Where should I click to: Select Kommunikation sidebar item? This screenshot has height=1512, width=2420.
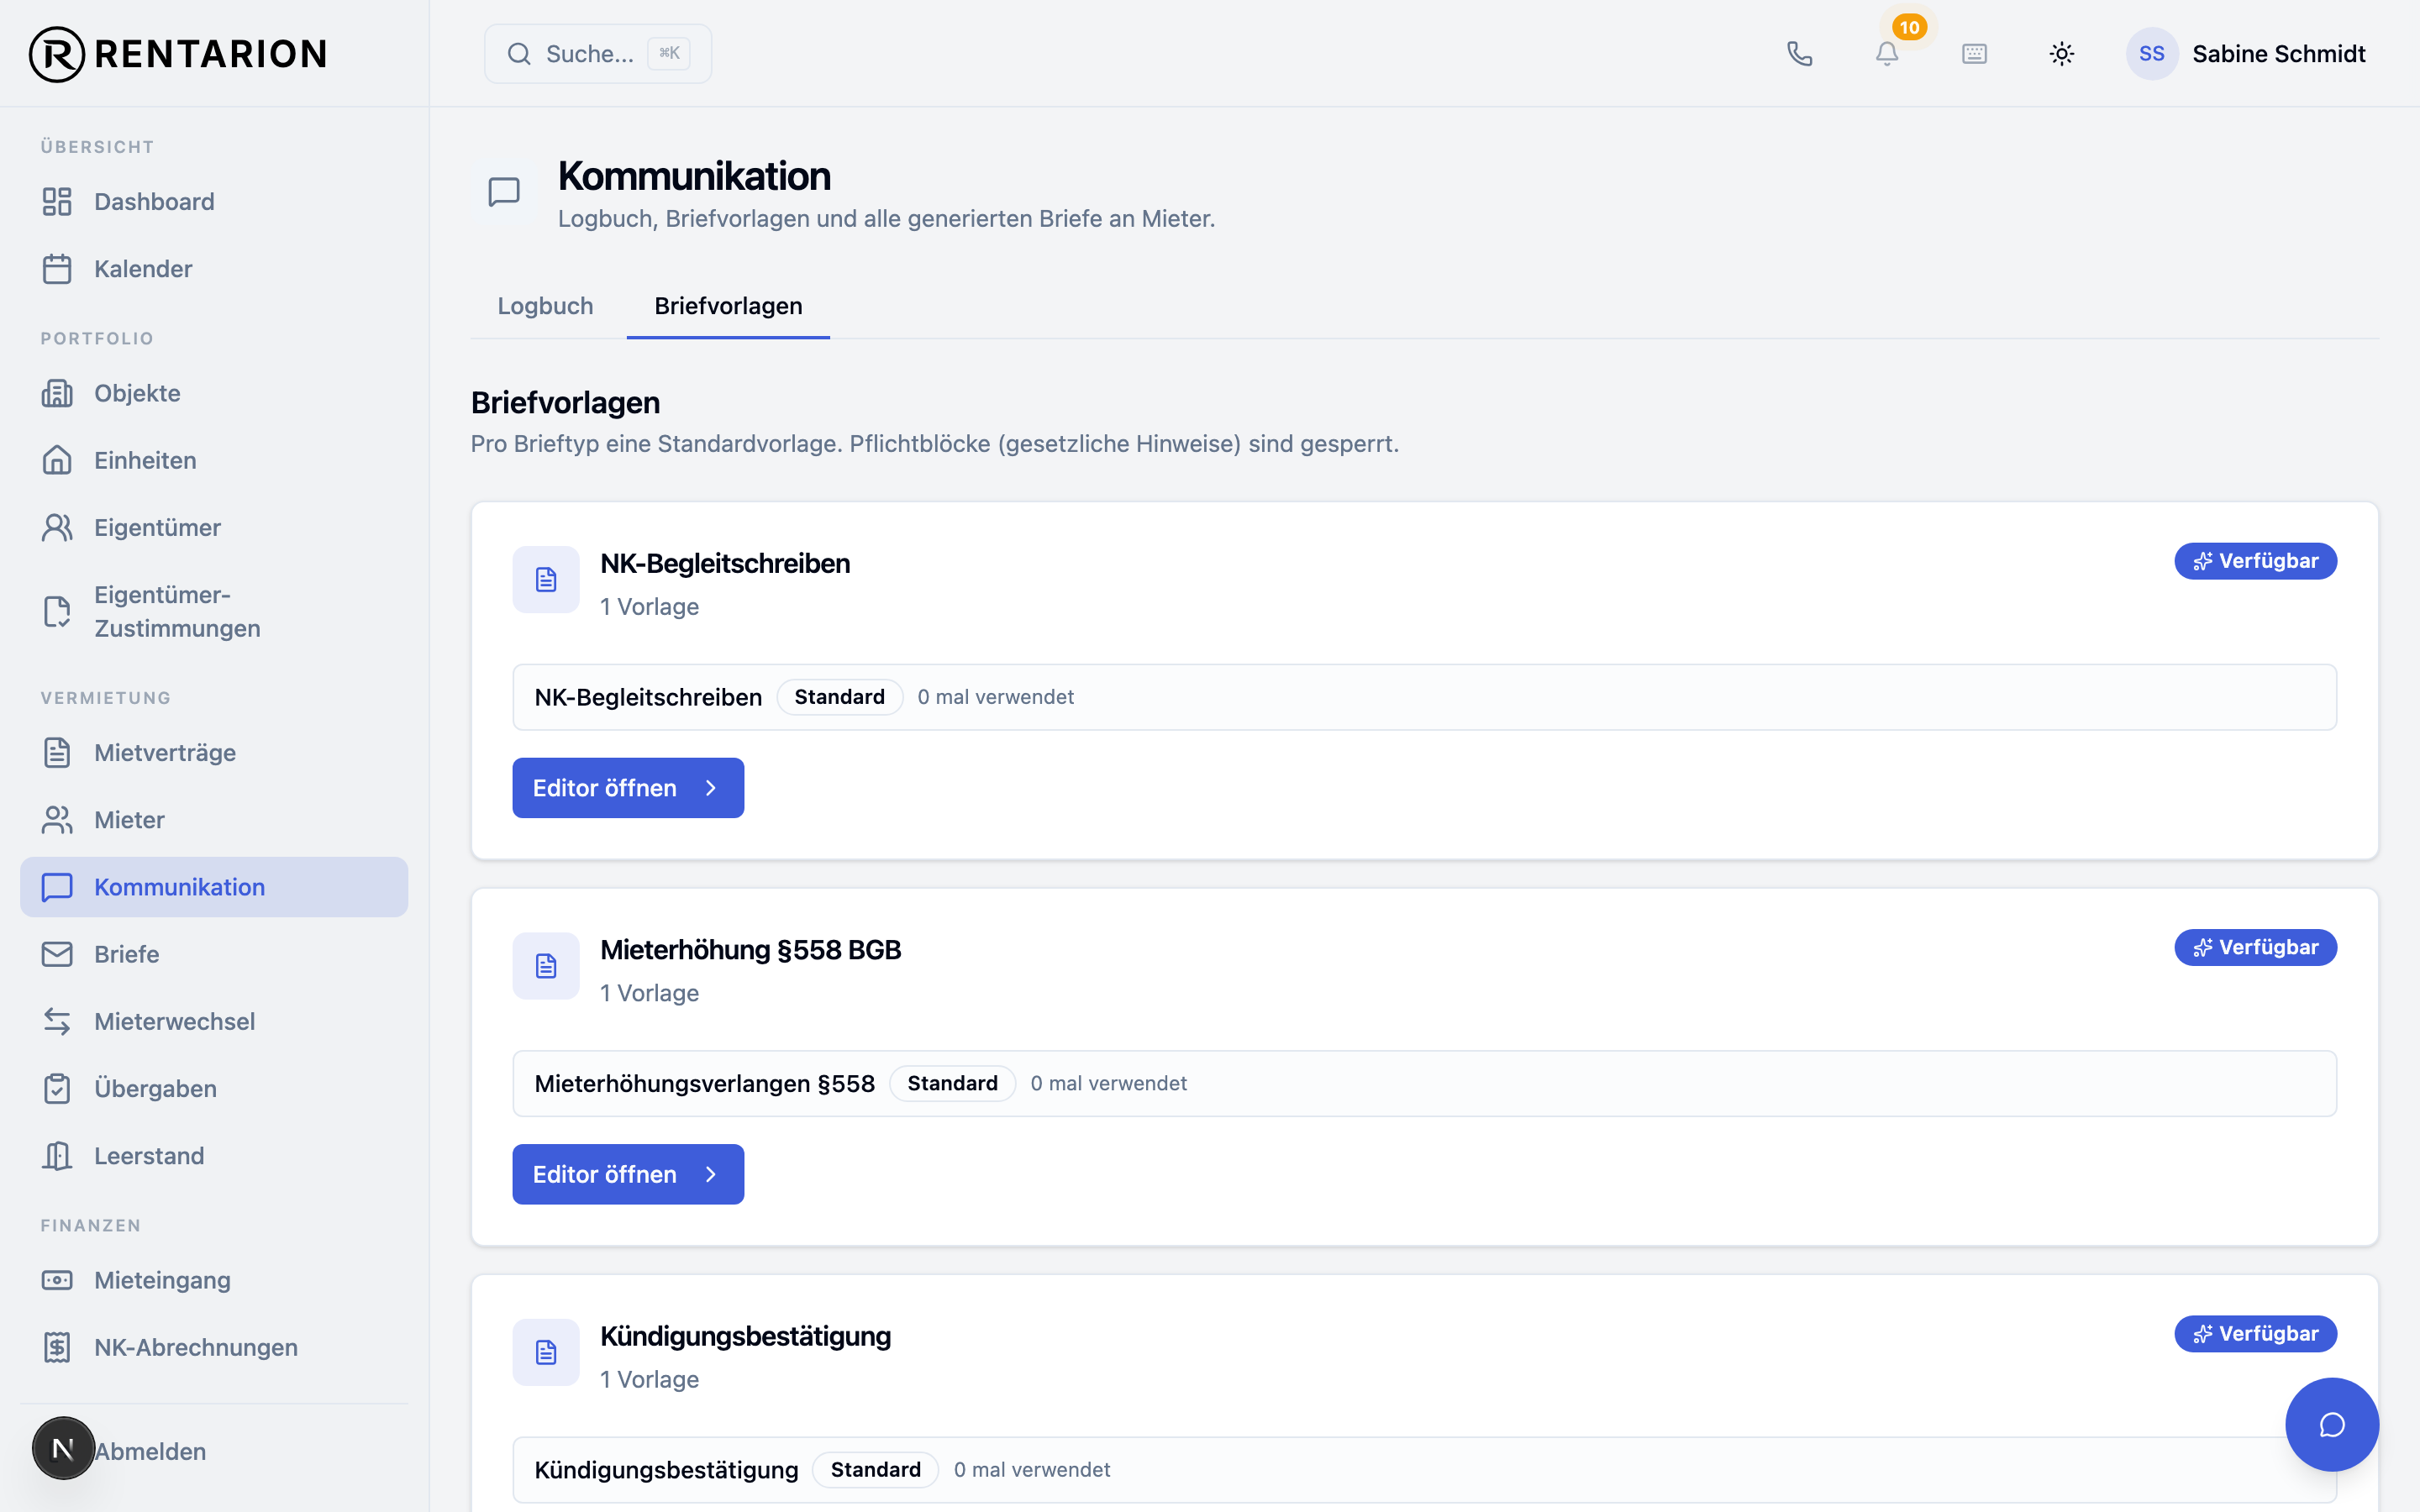[x=214, y=887]
